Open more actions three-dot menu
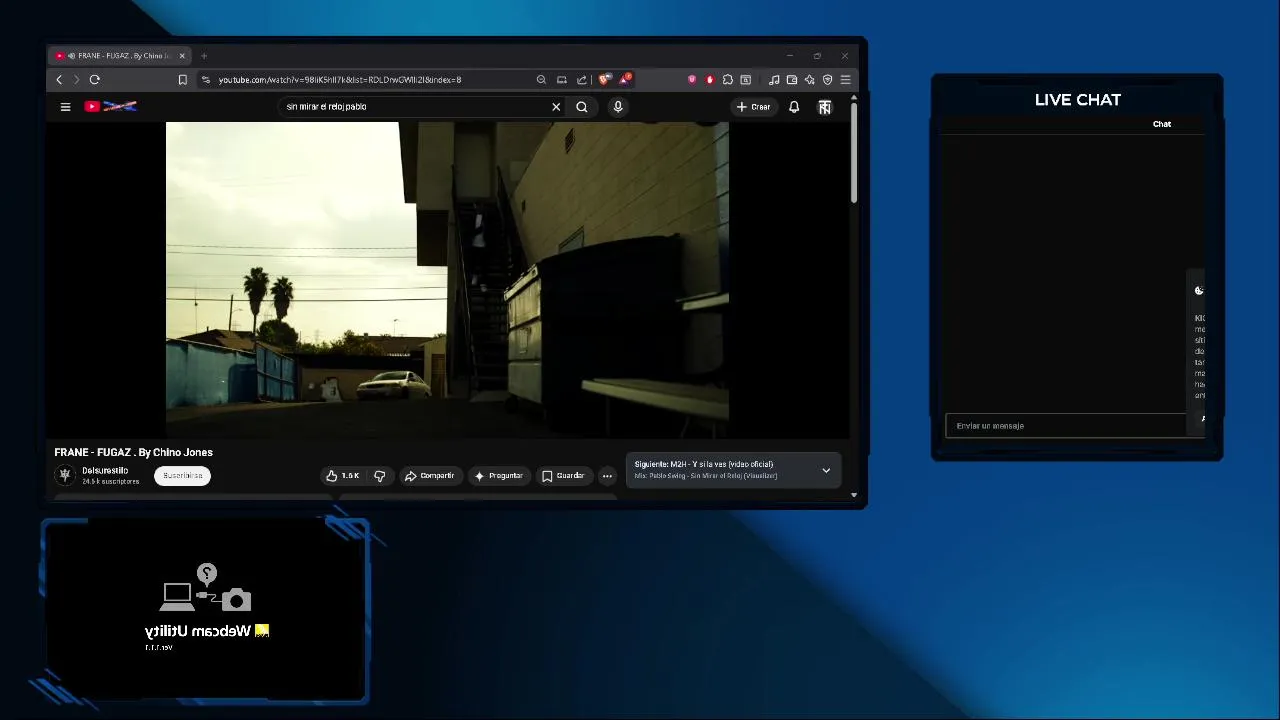 click(607, 476)
